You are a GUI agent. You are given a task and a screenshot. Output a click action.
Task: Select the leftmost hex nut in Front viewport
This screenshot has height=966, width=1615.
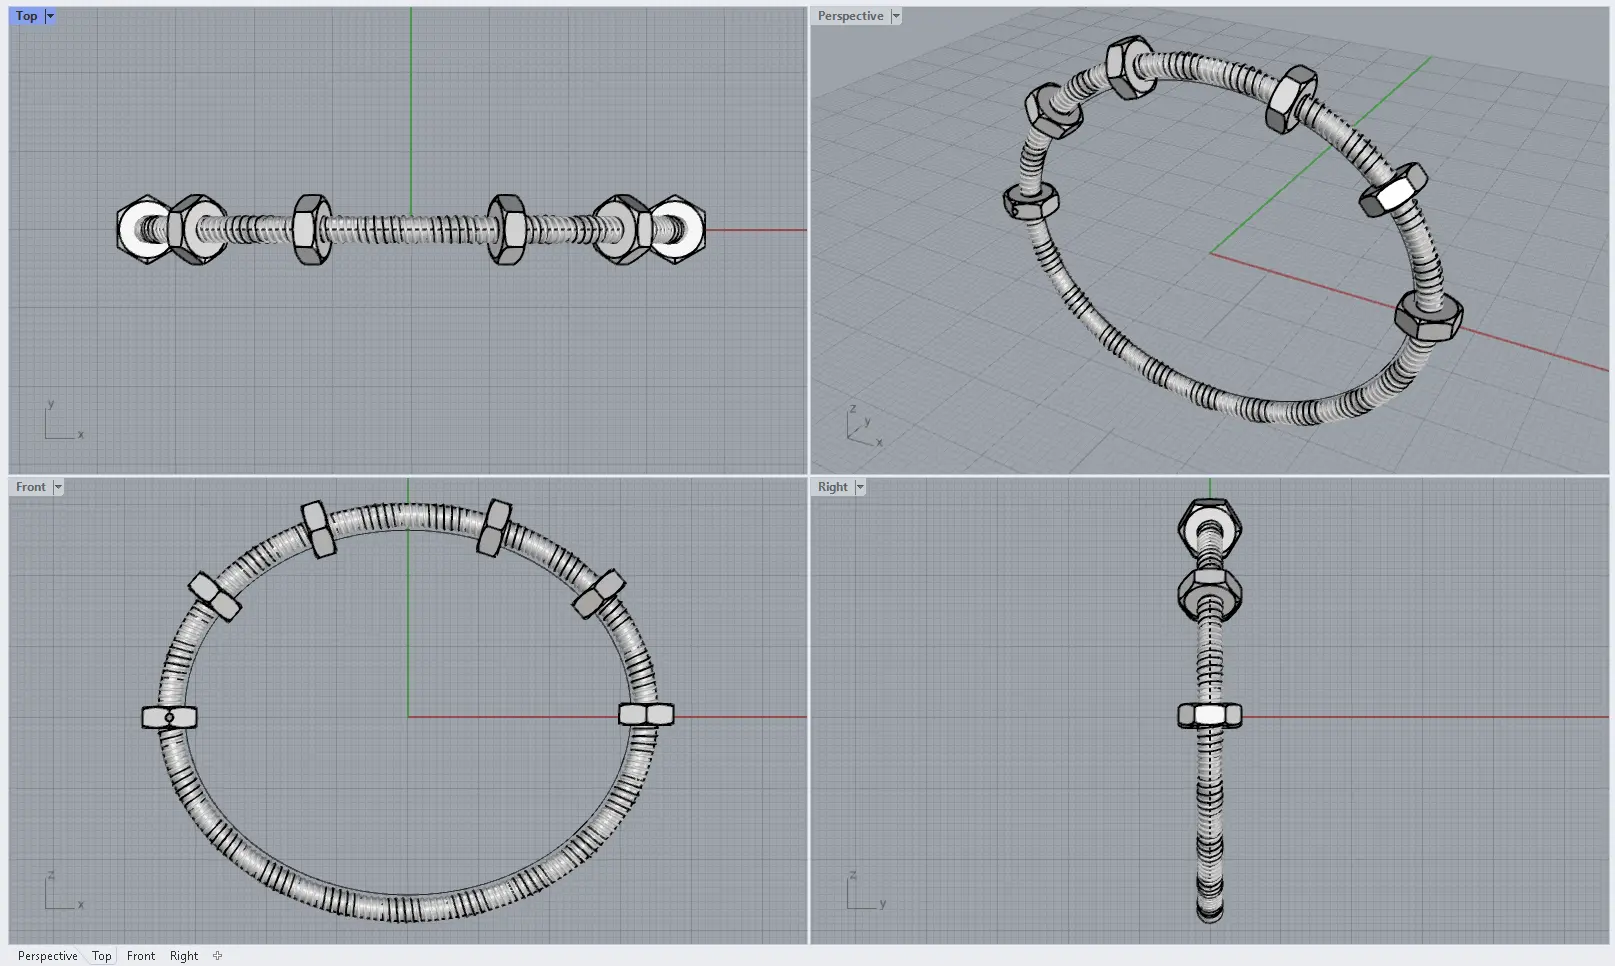[169, 717]
